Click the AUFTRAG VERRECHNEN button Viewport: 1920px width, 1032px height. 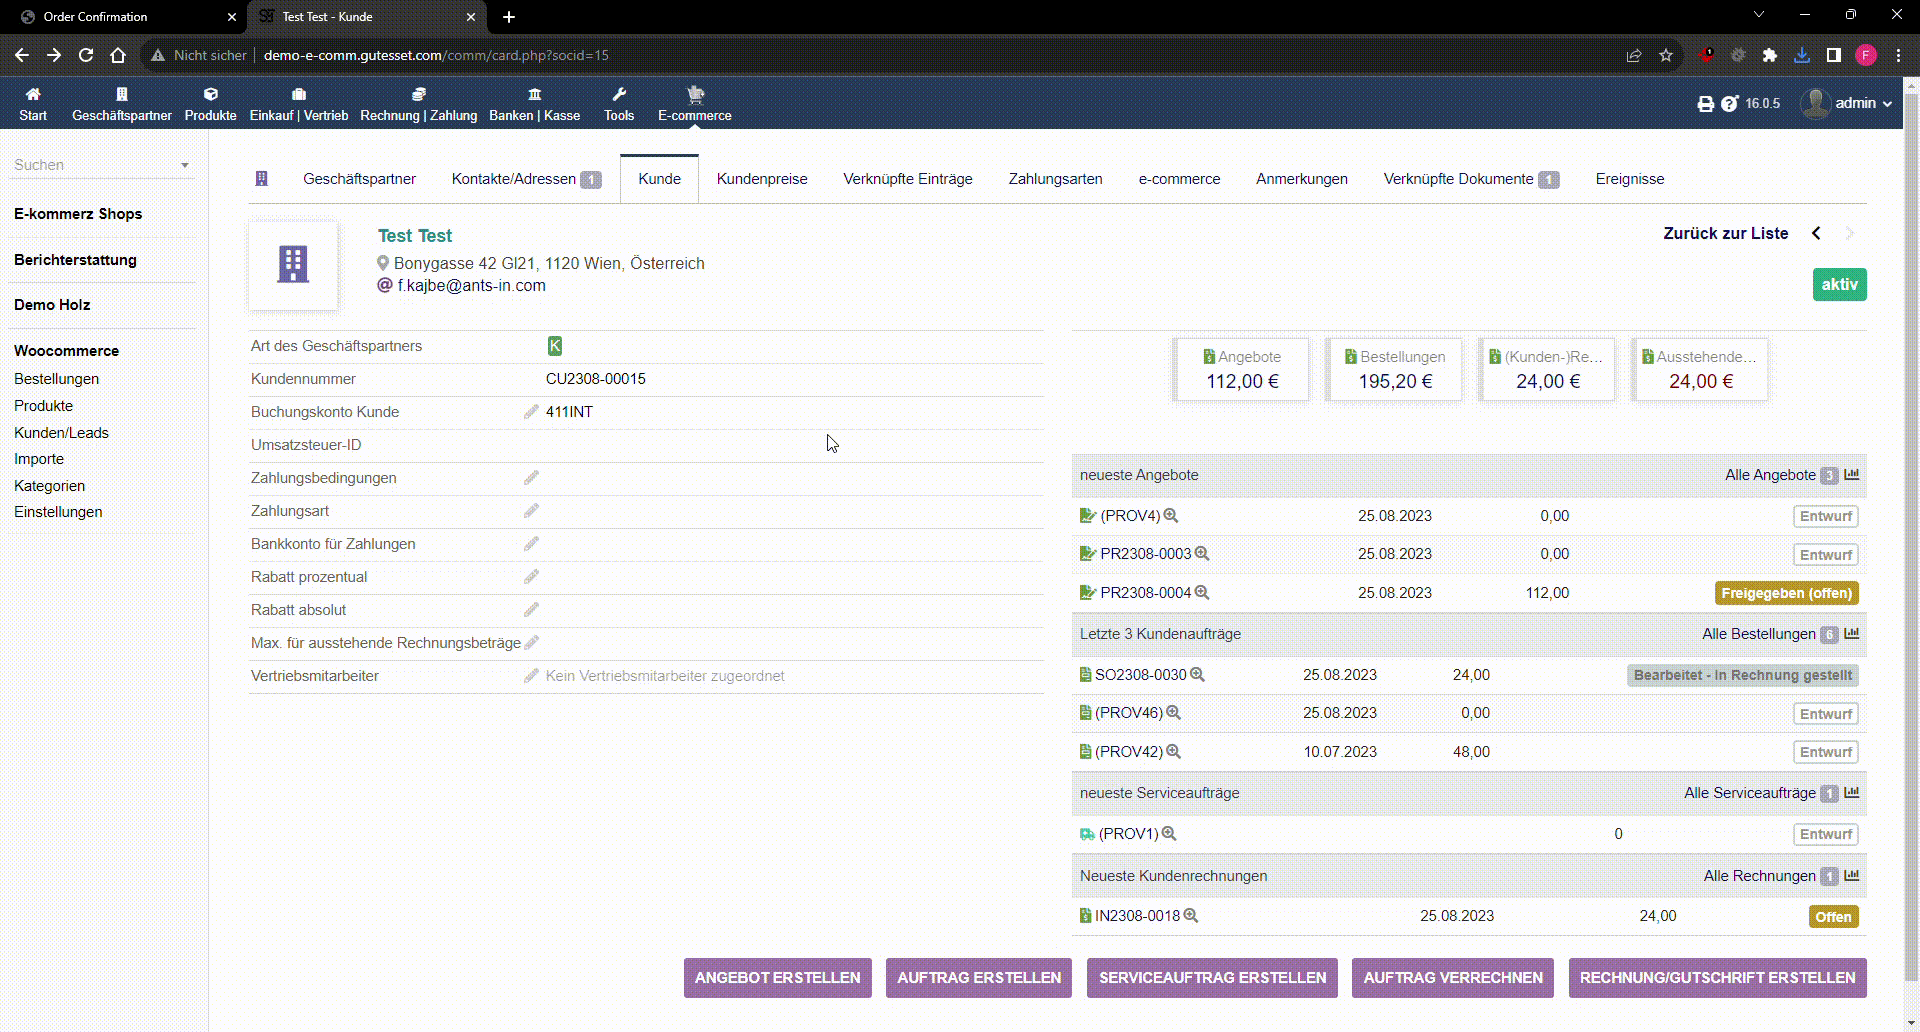(x=1453, y=978)
